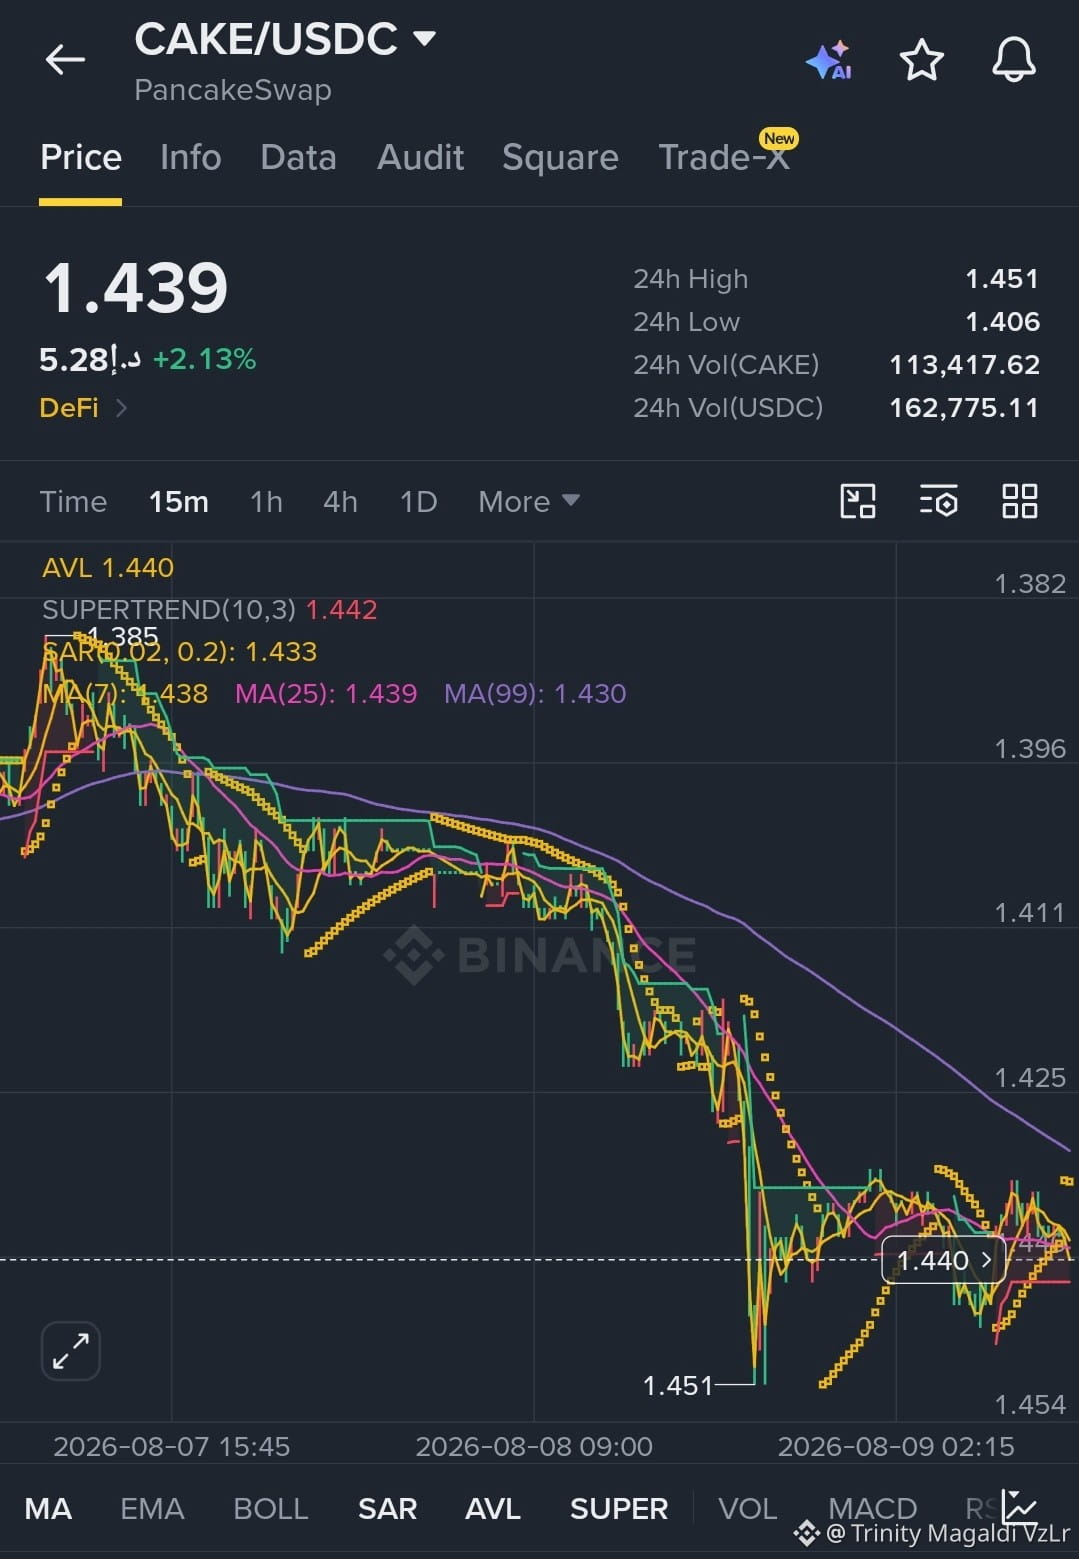Click the 2026-08-08 09:00 time axis label
Viewport: 1079px width, 1559px height.
pos(534,1447)
